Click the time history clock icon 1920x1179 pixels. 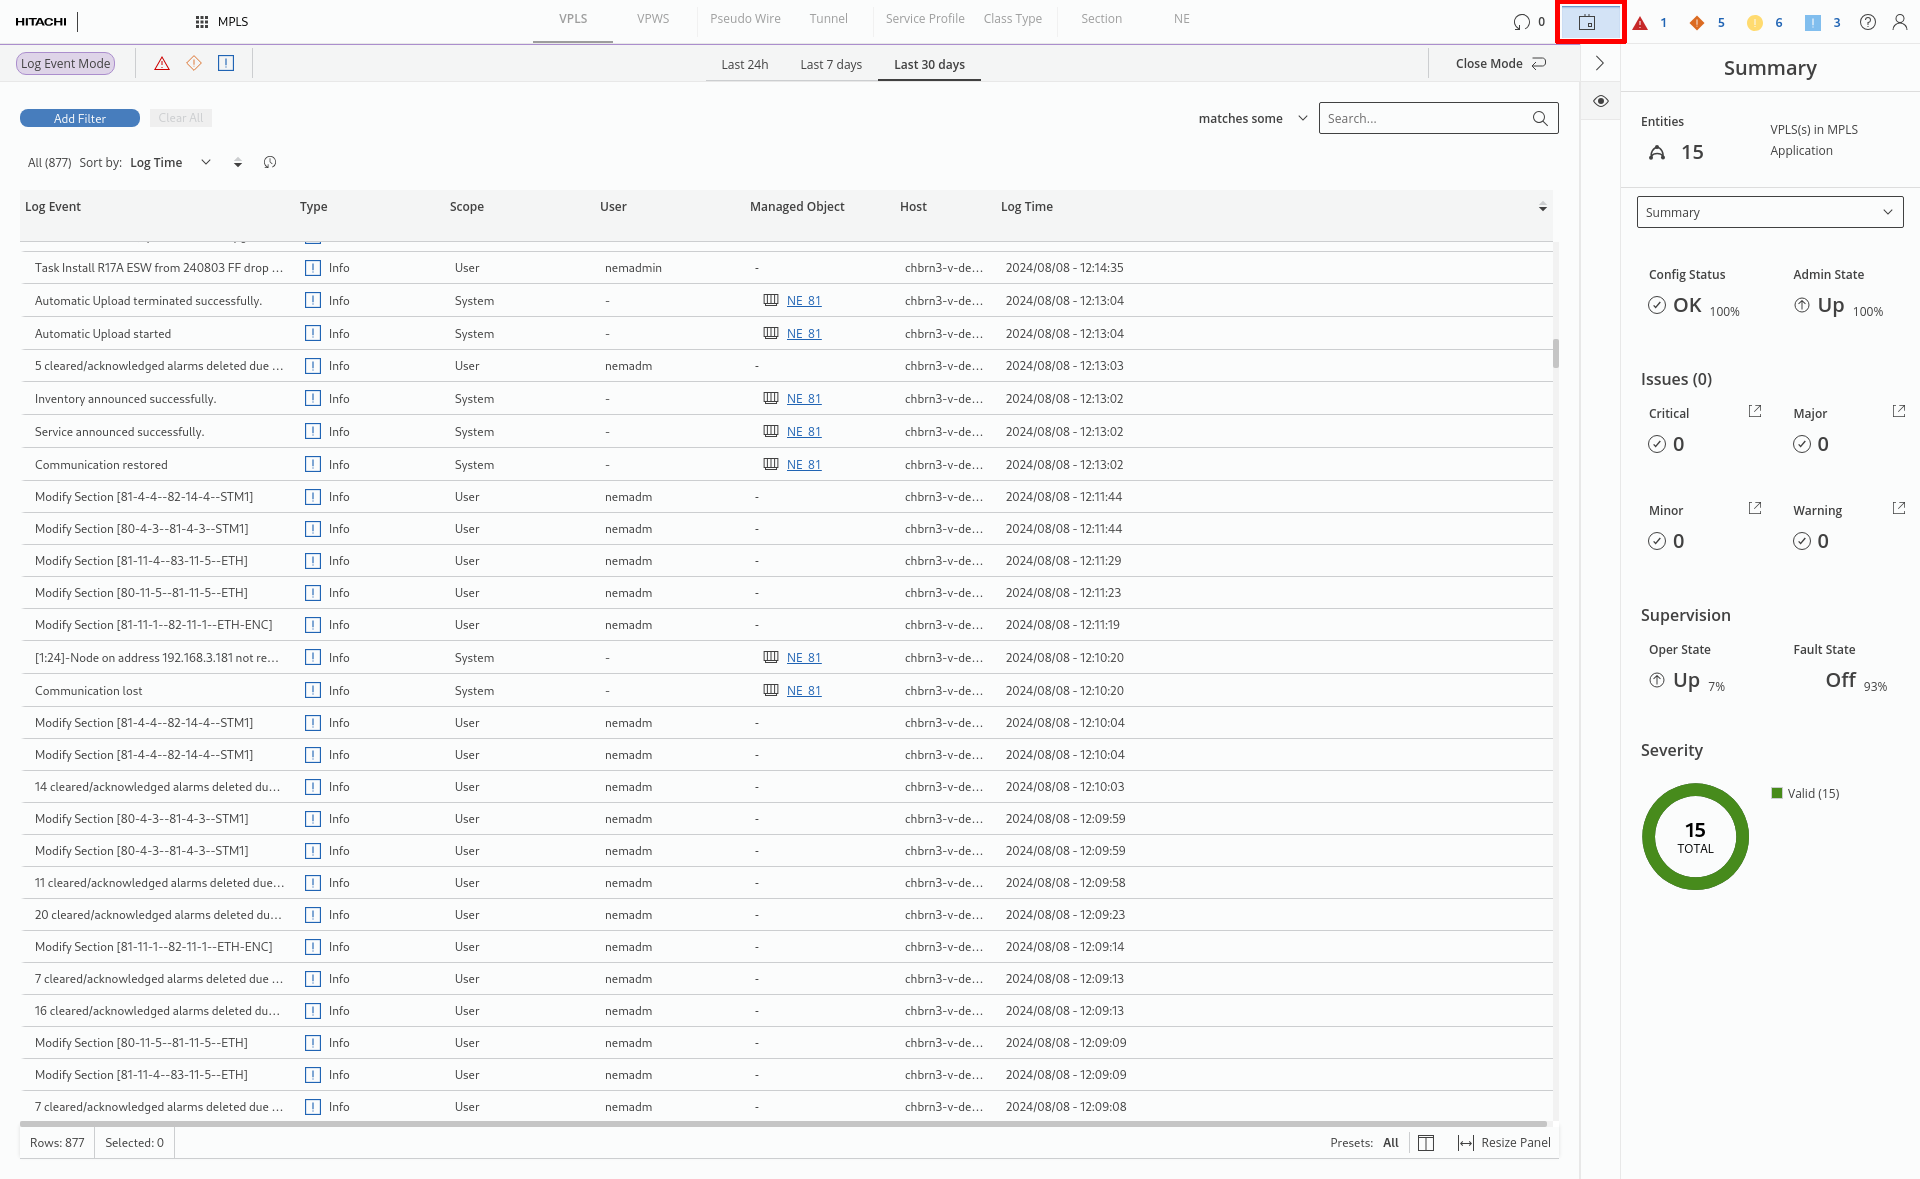pyautogui.click(x=270, y=162)
